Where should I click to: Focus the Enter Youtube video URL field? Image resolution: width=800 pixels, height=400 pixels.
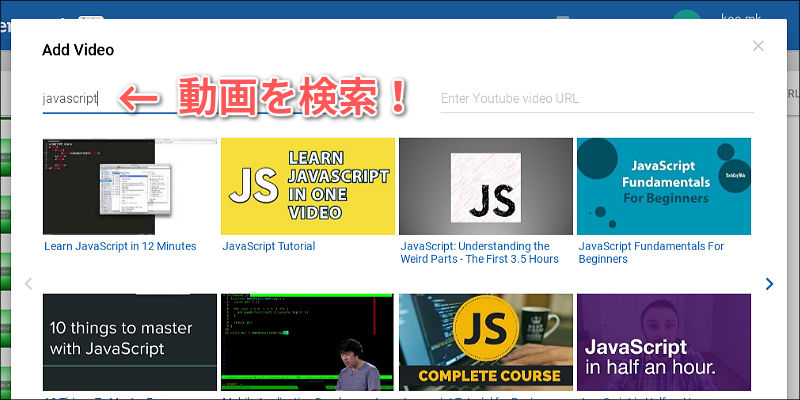coord(597,99)
